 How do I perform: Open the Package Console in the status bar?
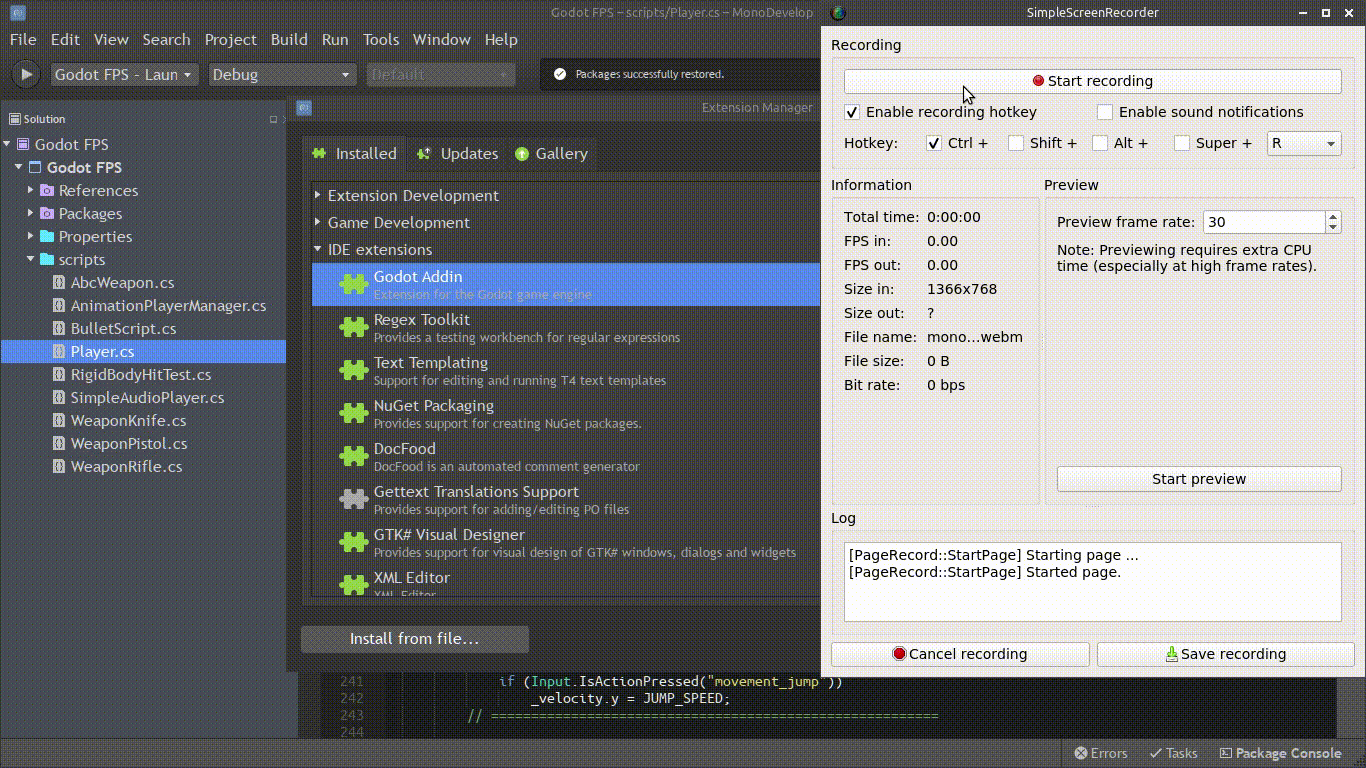[1280, 753]
